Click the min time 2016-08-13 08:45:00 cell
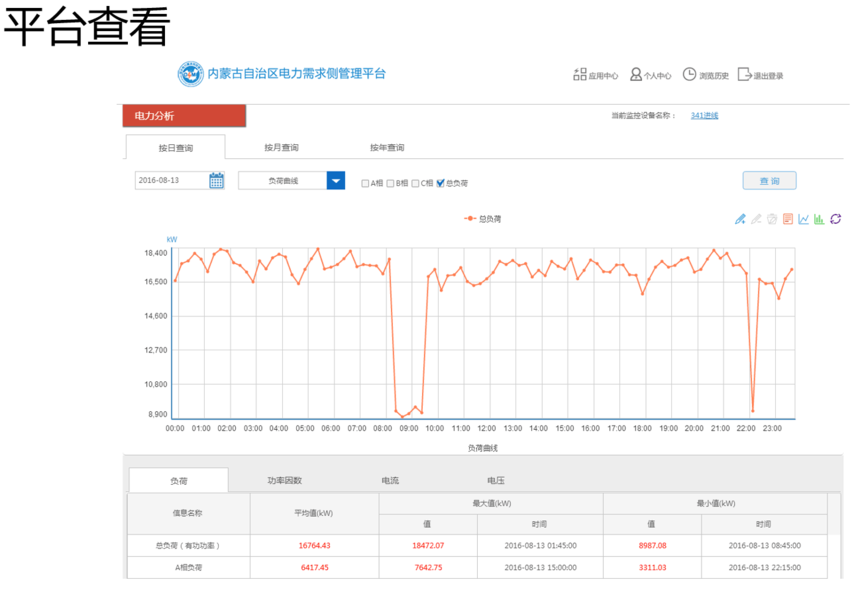Viewport: 860px width, 592px height. tap(765, 545)
